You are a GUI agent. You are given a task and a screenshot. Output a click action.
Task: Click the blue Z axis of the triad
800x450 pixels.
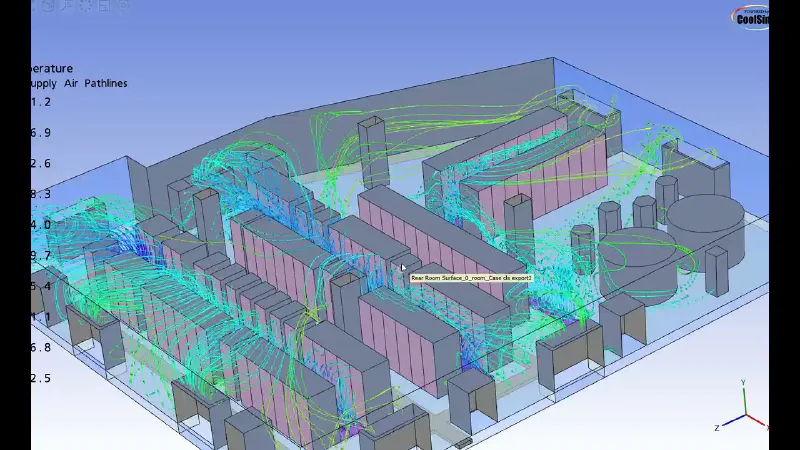(732, 421)
